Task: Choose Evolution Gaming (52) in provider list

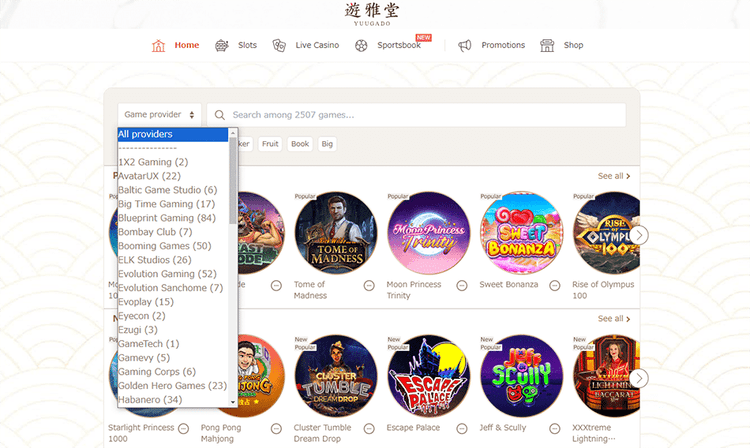Action: click(x=167, y=274)
